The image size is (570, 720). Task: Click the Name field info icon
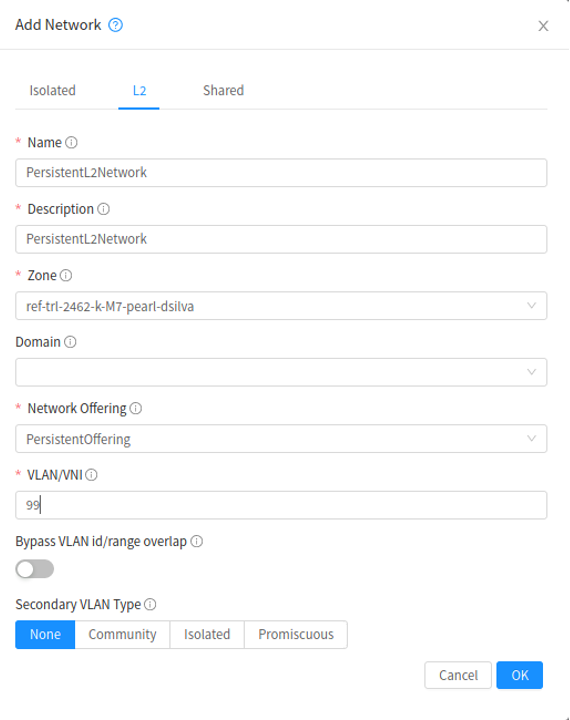(x=71, y=142)
